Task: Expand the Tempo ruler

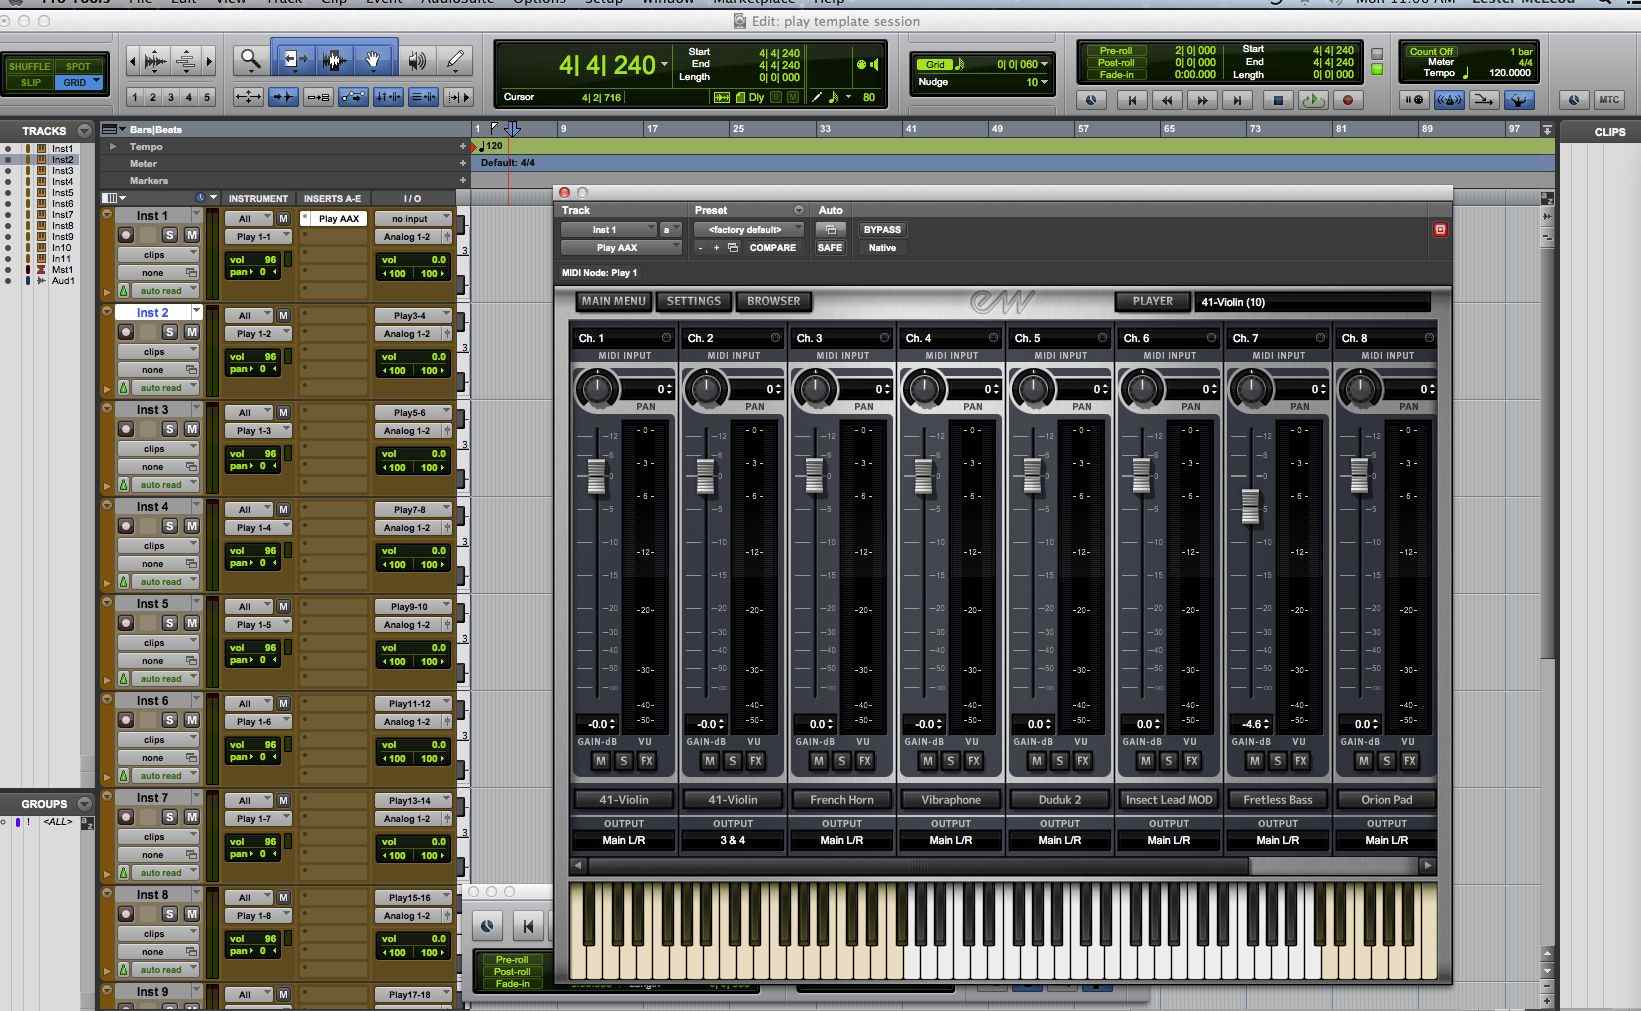Action: pyautogui.click(x=113, y=147)
